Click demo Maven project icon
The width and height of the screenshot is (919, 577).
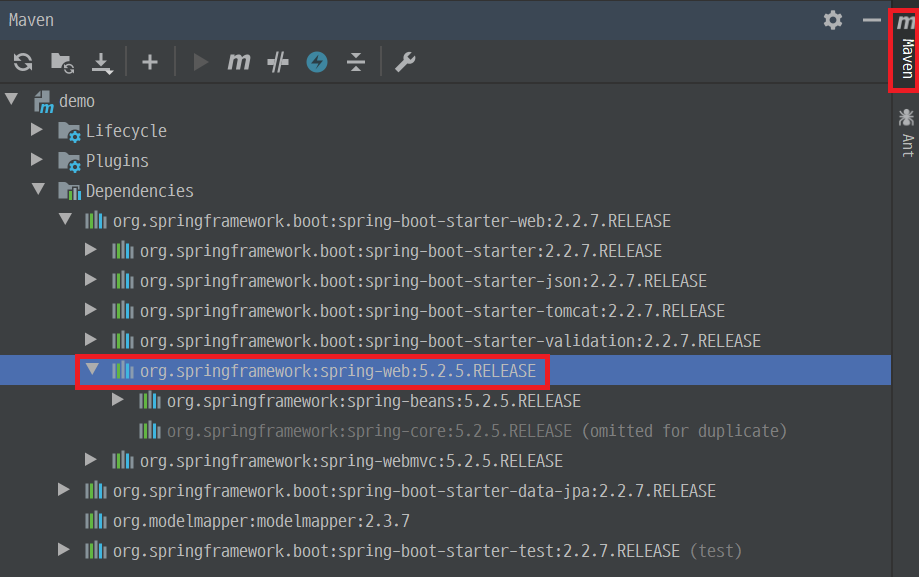(43, 102)
